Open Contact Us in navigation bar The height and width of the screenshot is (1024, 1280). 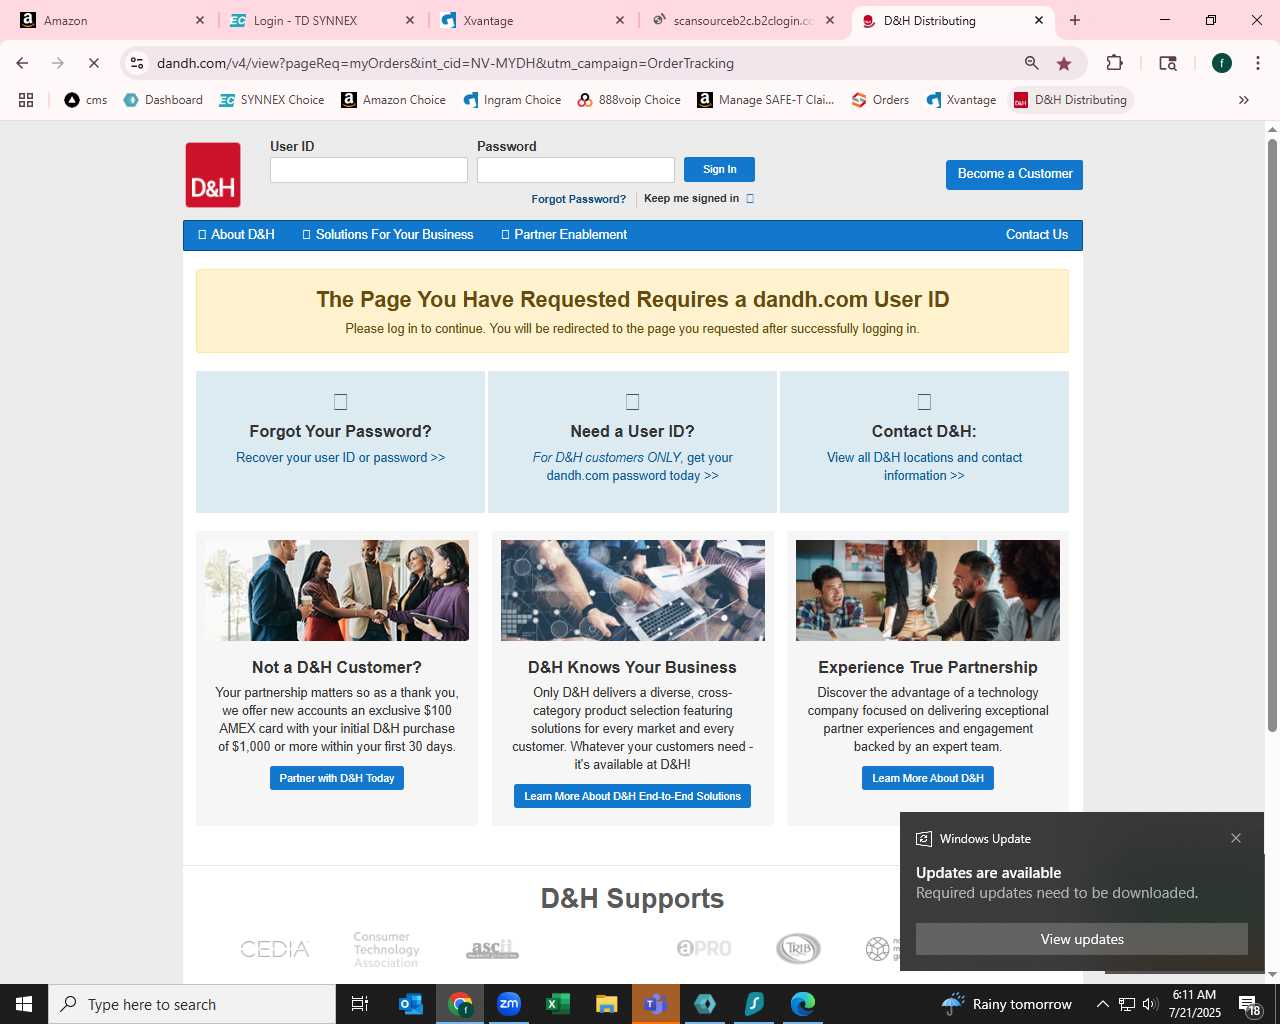[x=1037, y=235]
